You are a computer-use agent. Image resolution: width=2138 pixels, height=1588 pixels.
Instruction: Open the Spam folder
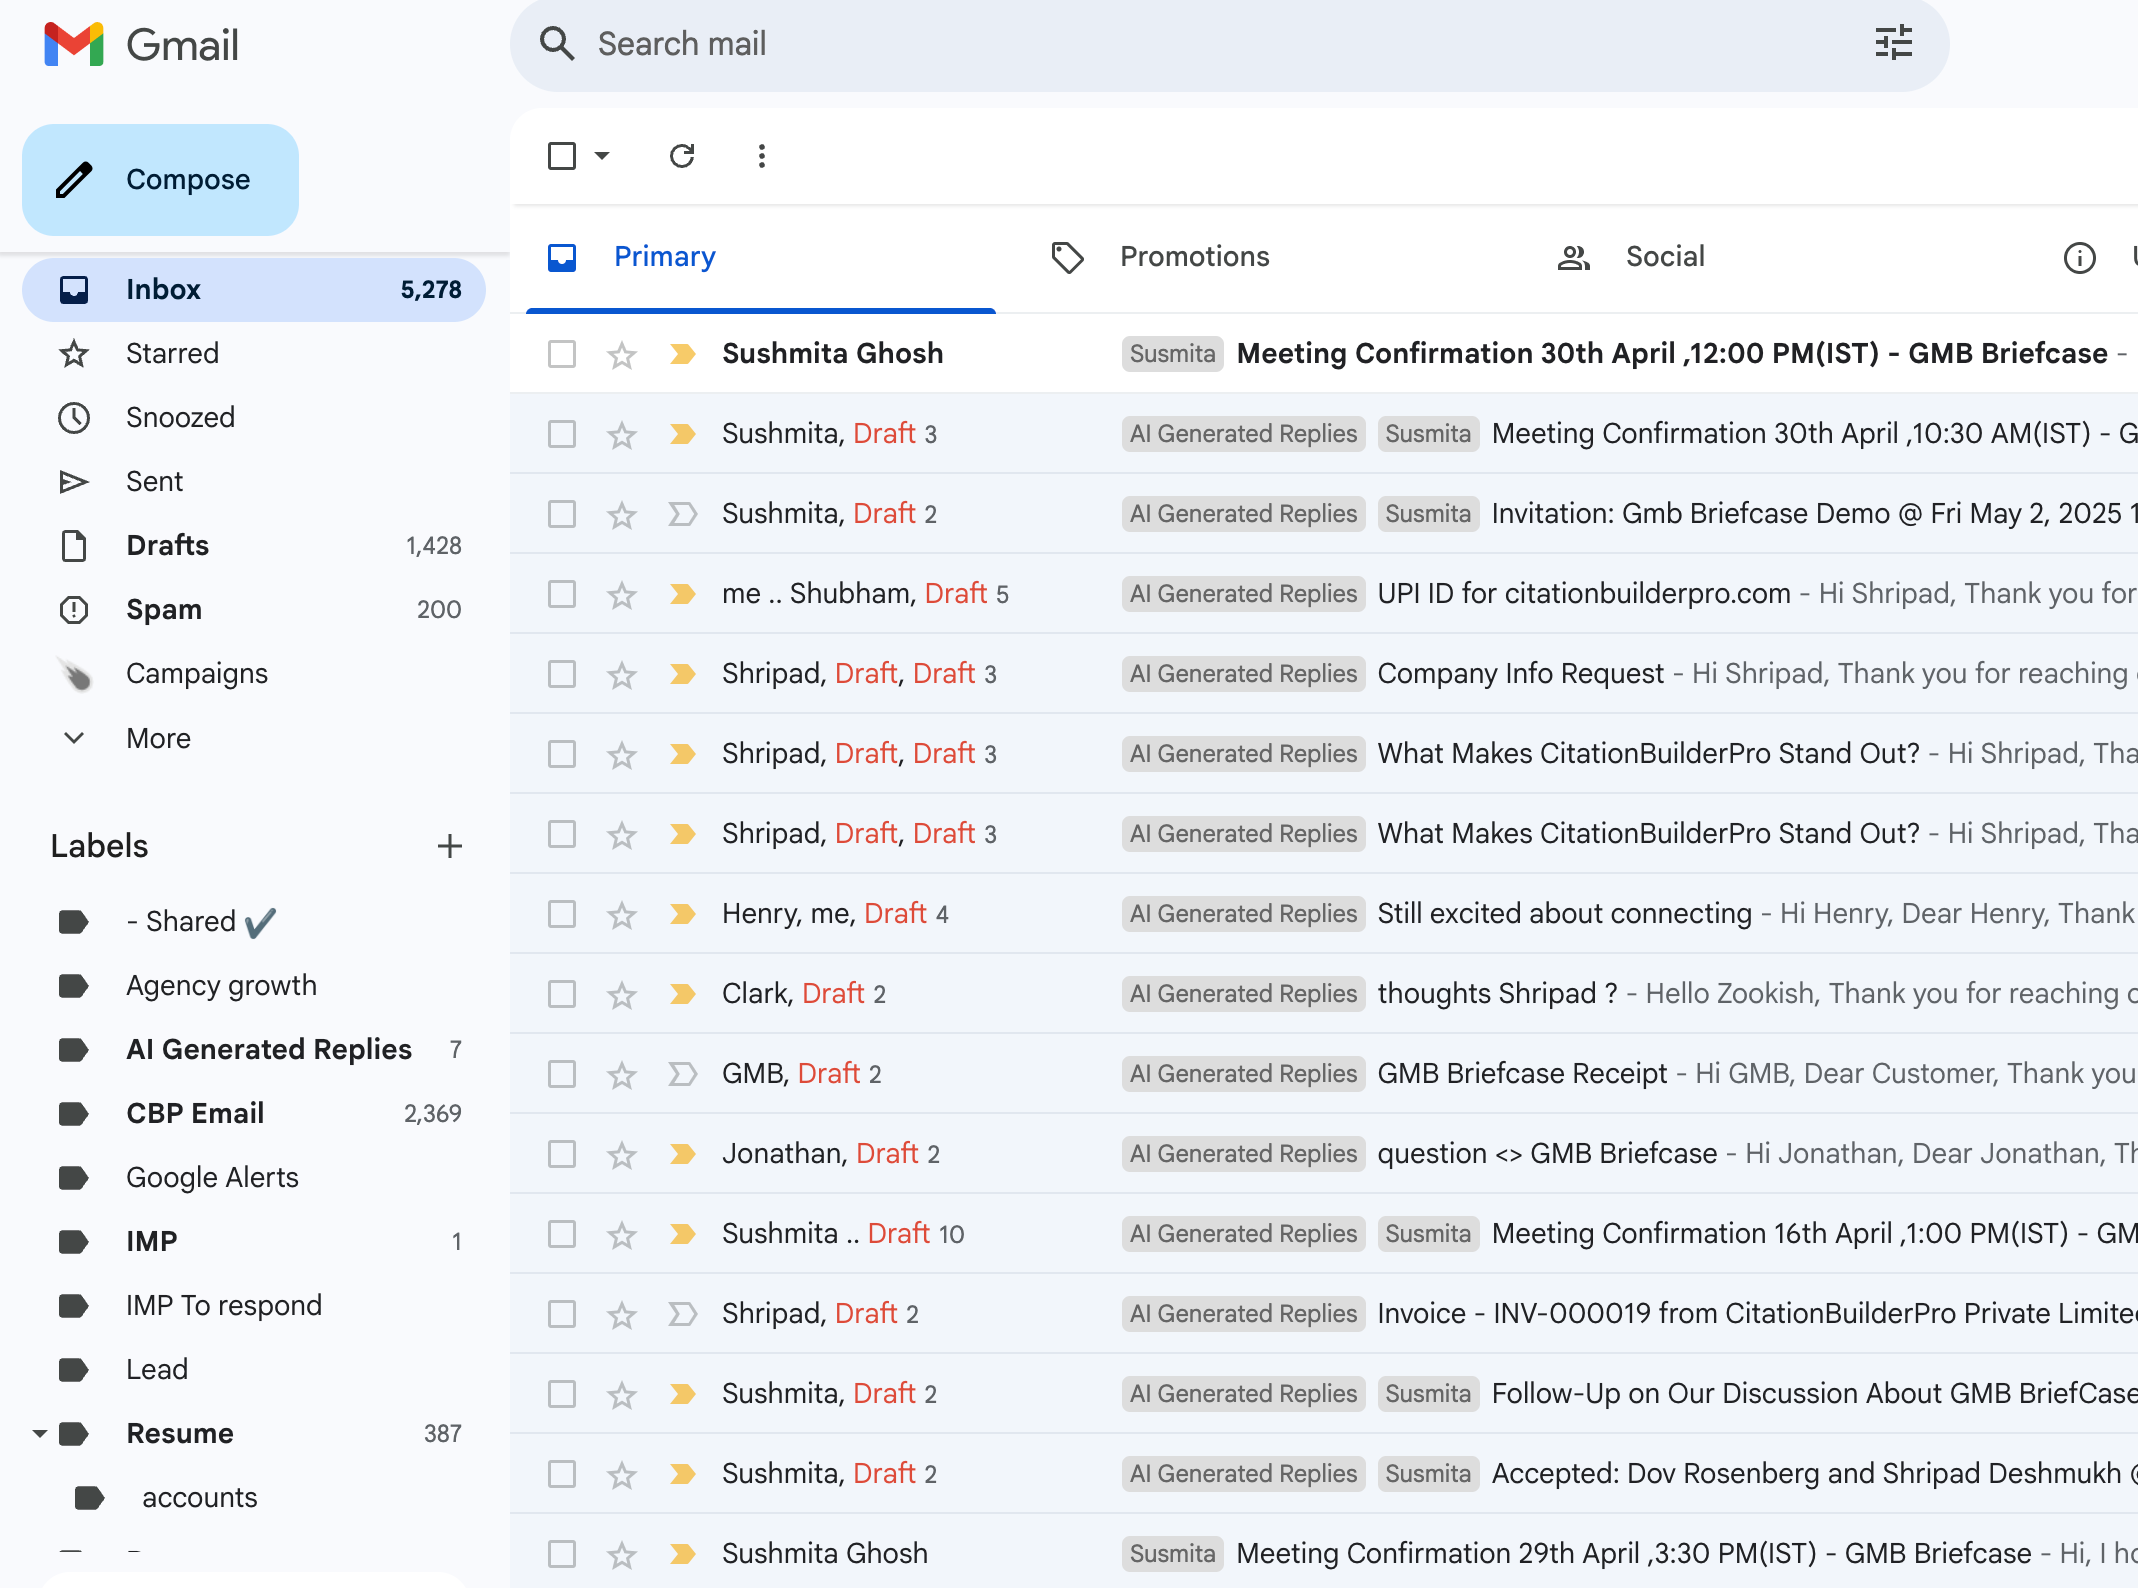coord(254,610)
